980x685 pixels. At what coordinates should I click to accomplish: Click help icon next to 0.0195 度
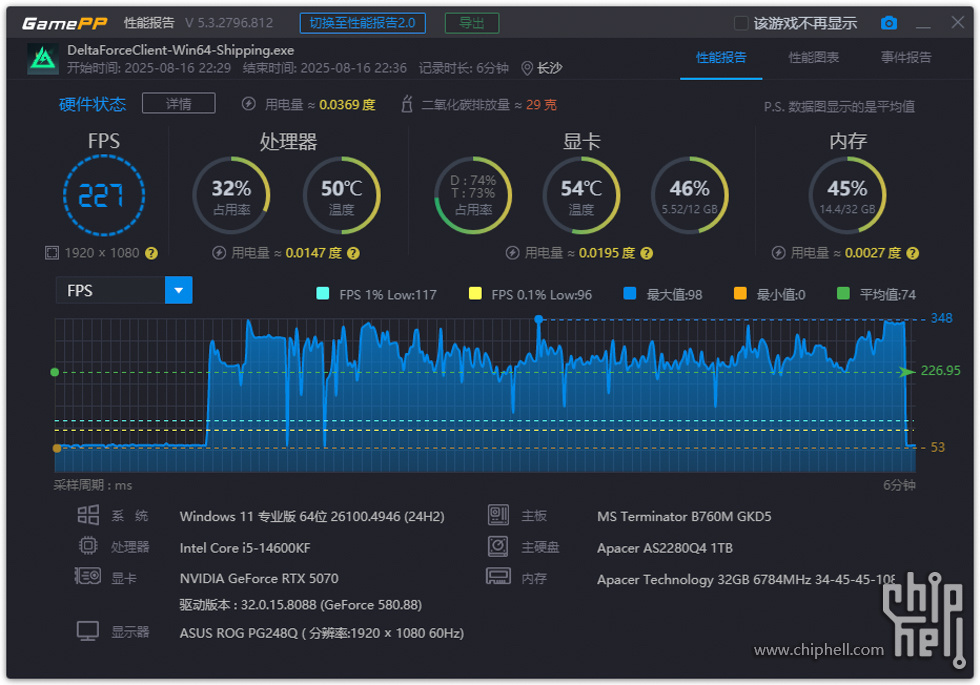pyautogui.click(x=646, y=253)
